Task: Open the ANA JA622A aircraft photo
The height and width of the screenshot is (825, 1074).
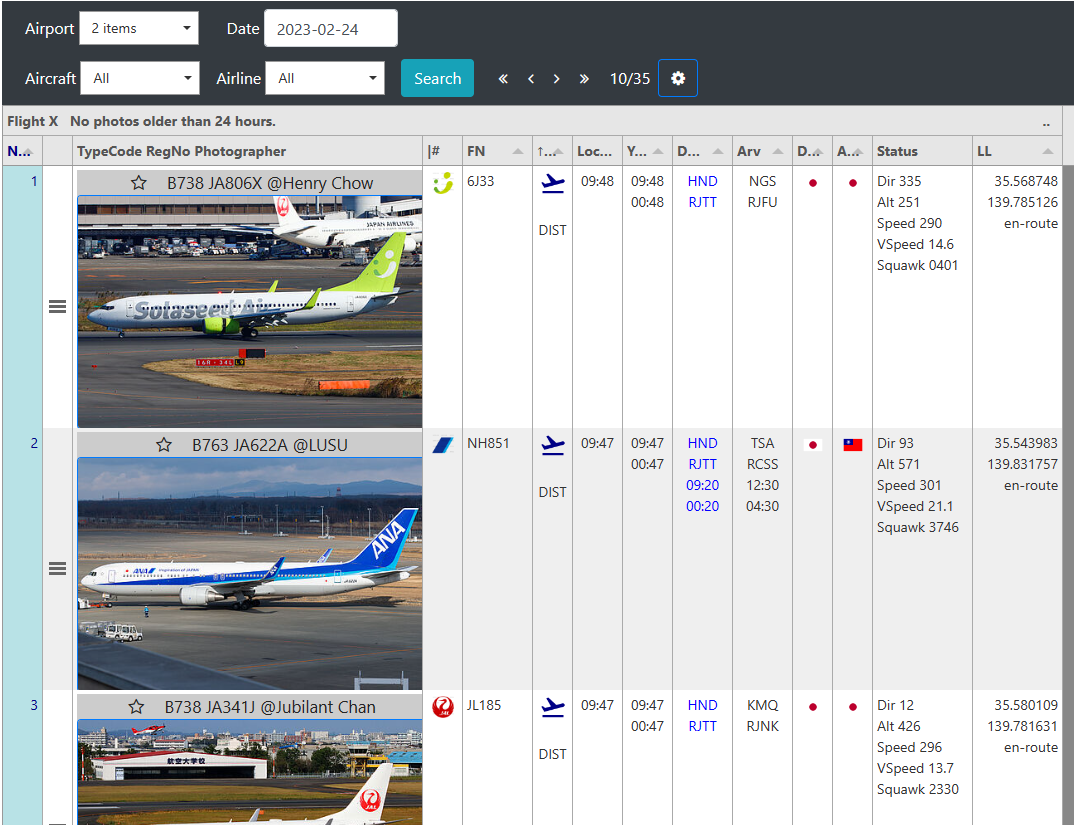Action: [x=249, y=574]
